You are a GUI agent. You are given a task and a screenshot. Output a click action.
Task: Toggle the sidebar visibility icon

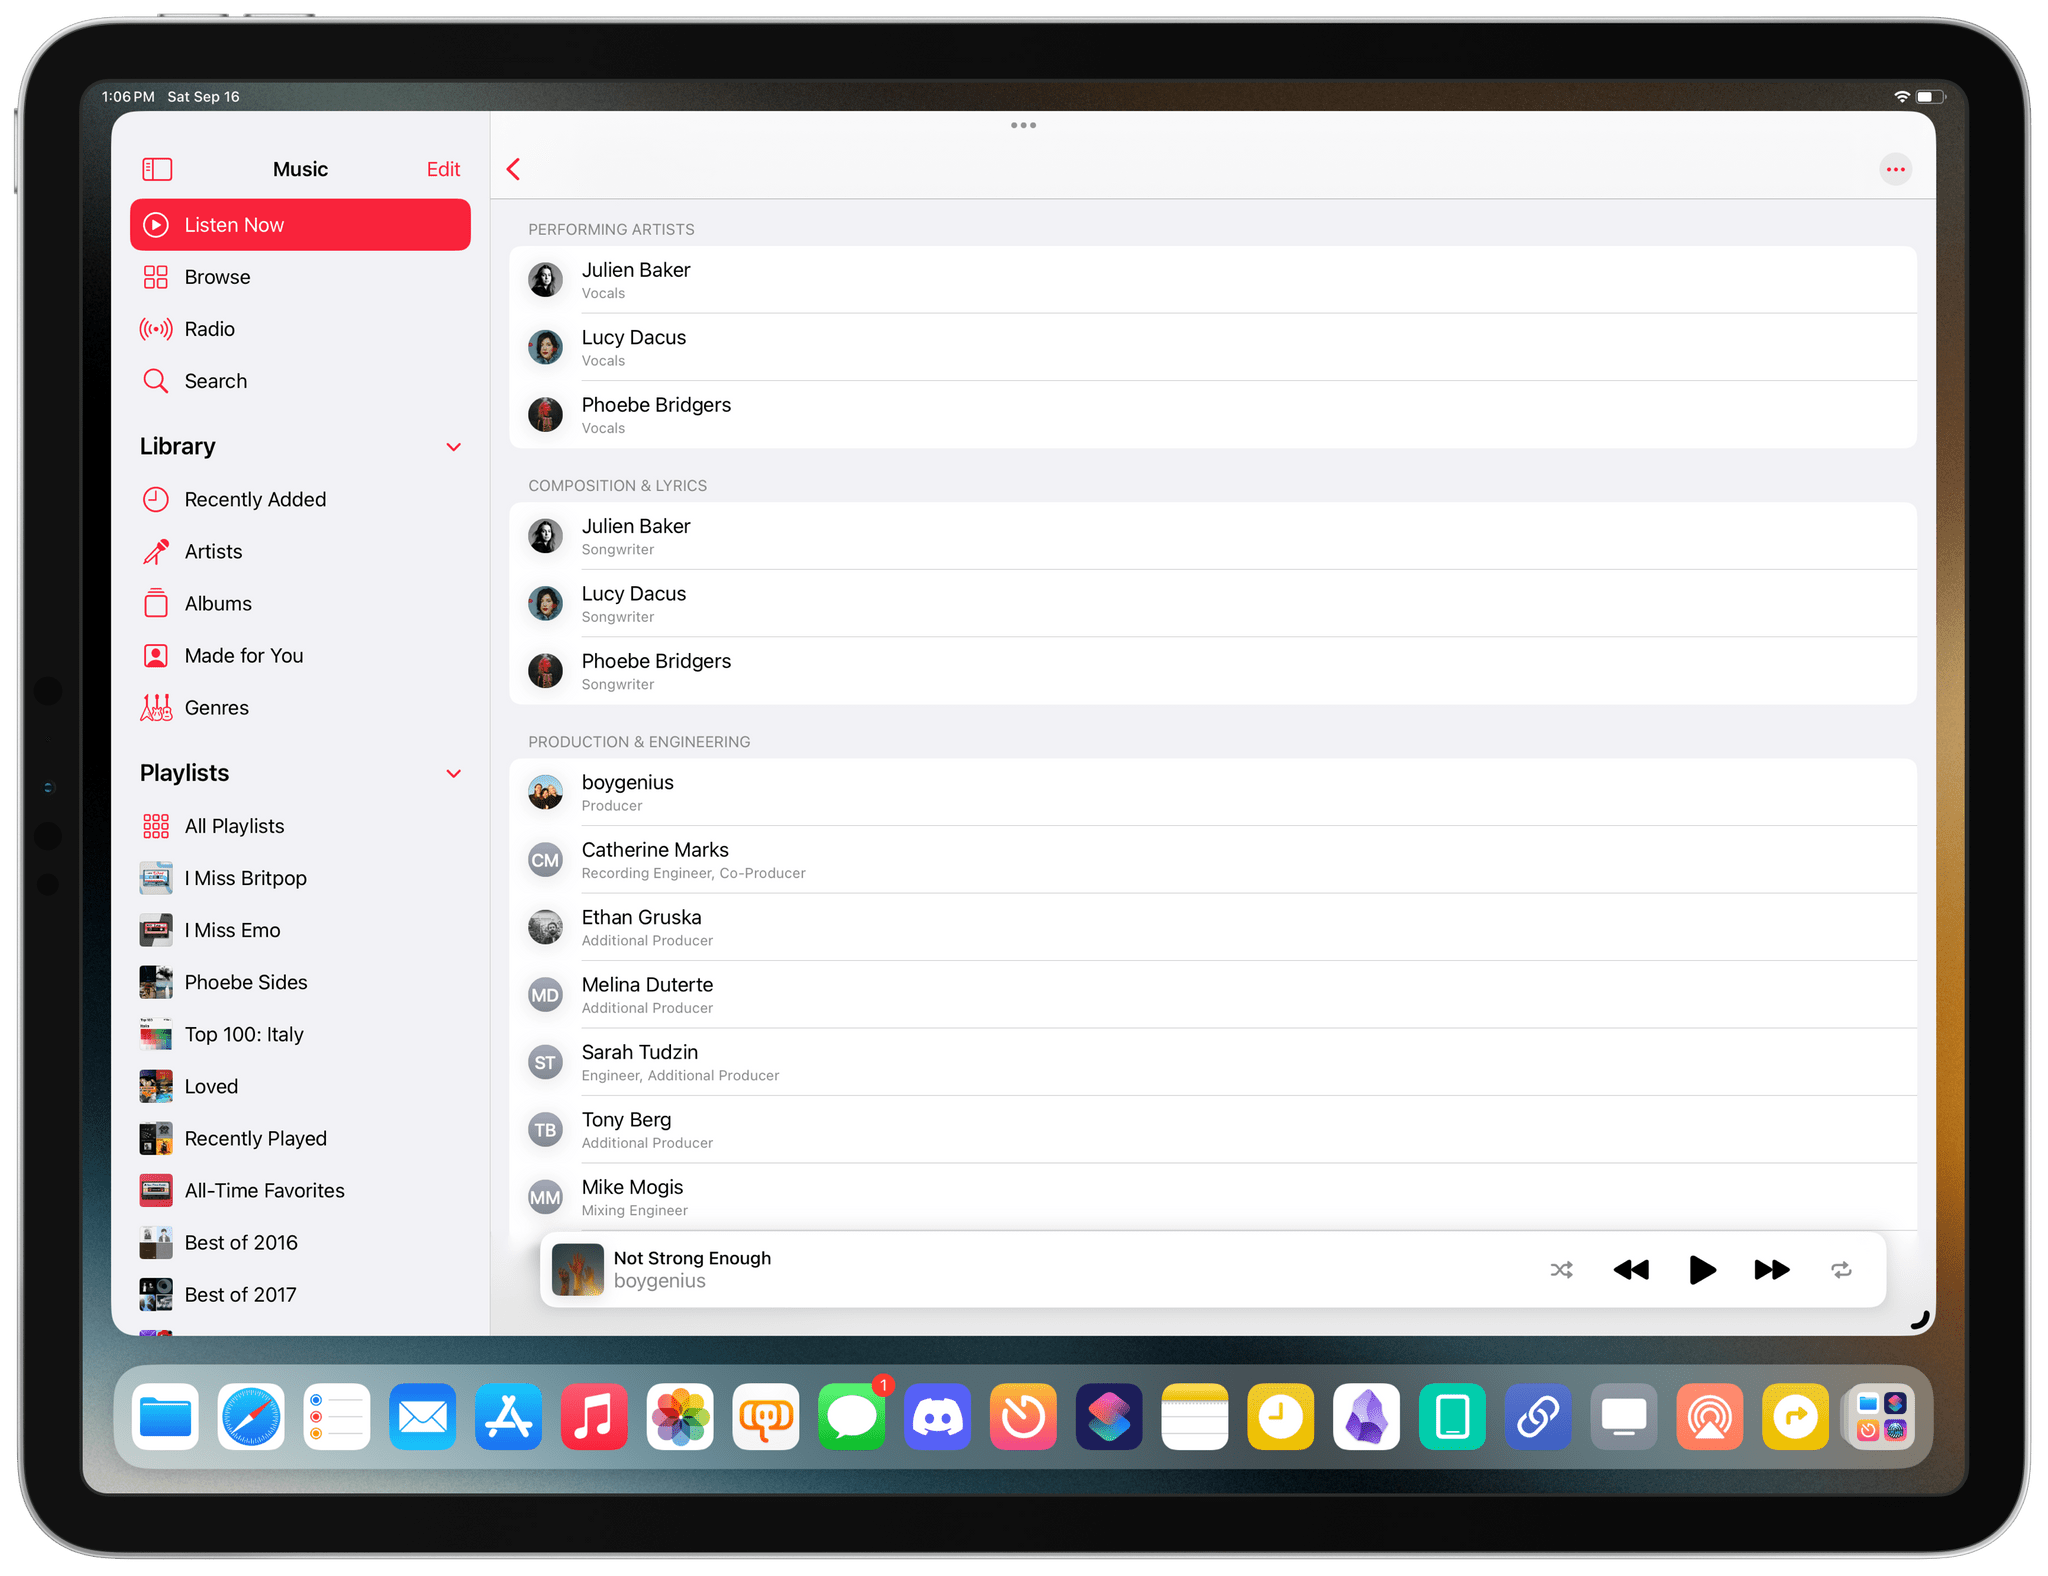click(157, 169)
